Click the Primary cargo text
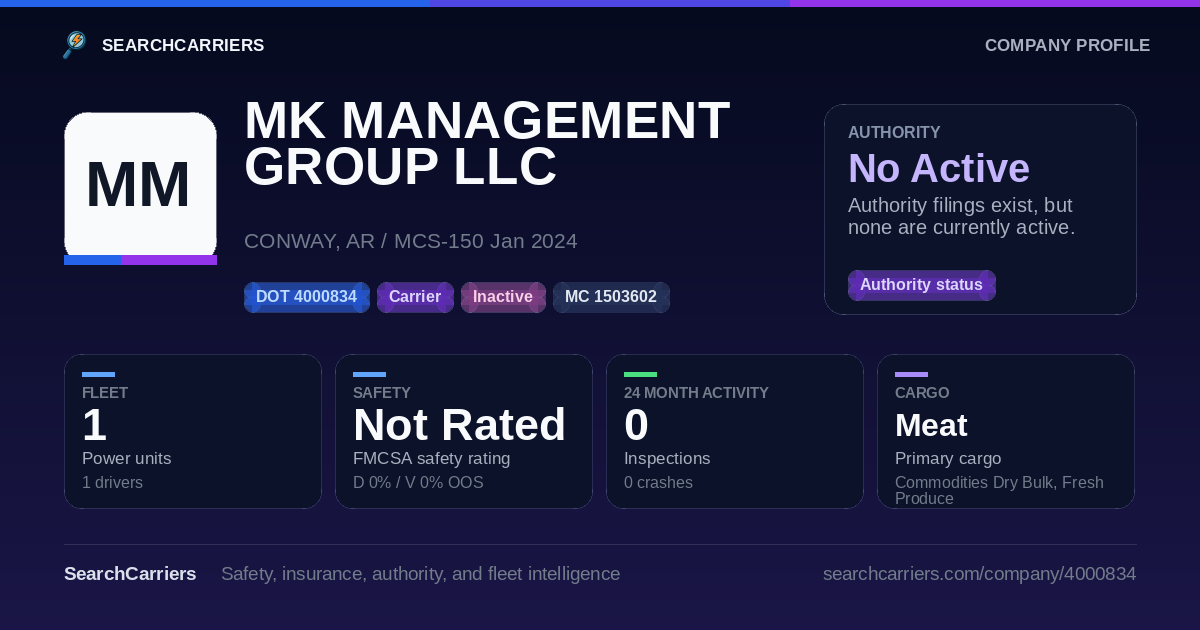 click(x=948, y=459)
